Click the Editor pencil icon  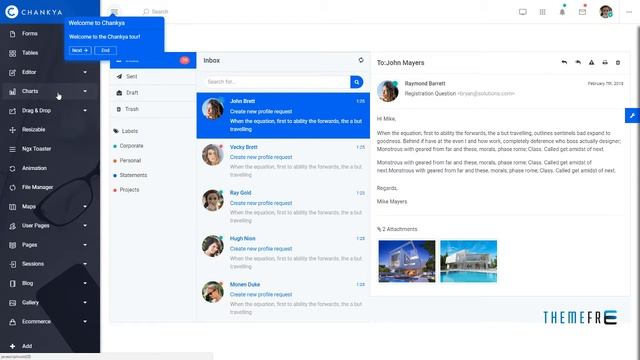pos(12,72)
